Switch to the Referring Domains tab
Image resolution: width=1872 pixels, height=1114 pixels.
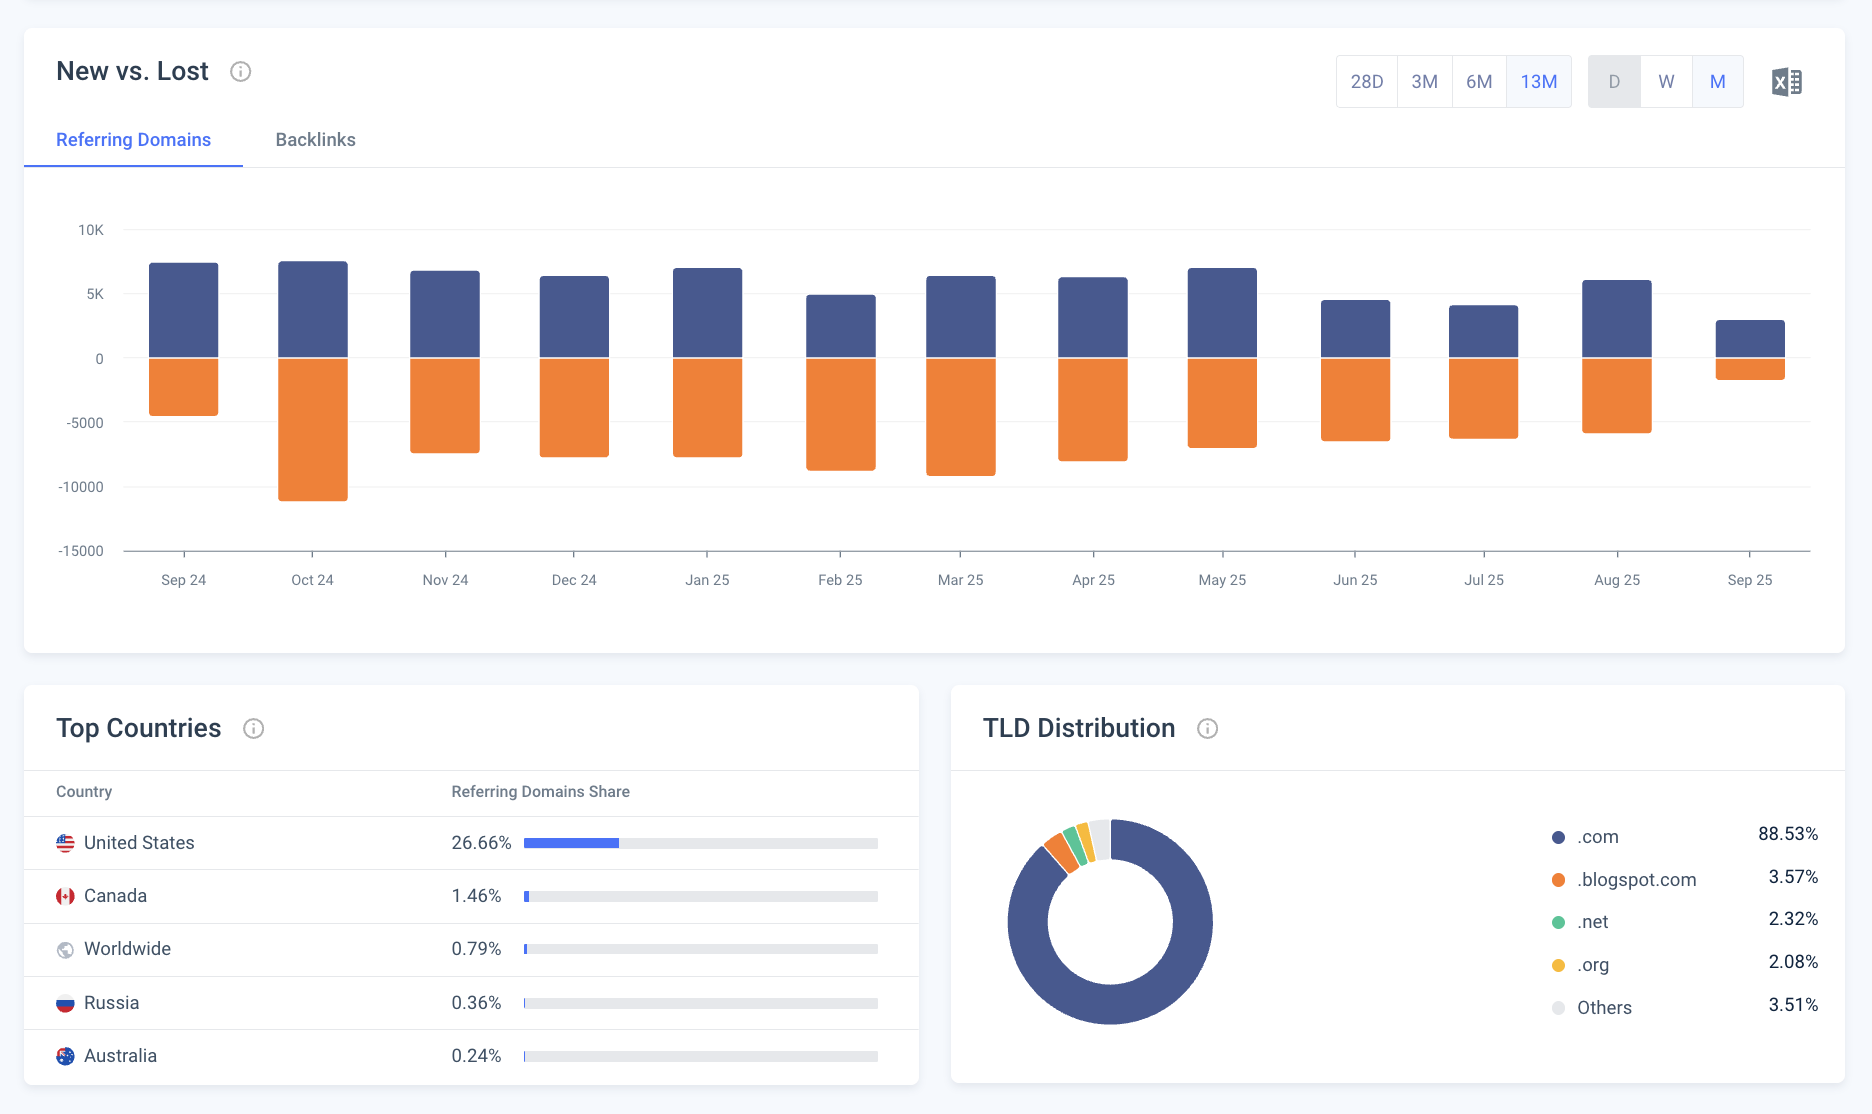click(x=133, y=140)
